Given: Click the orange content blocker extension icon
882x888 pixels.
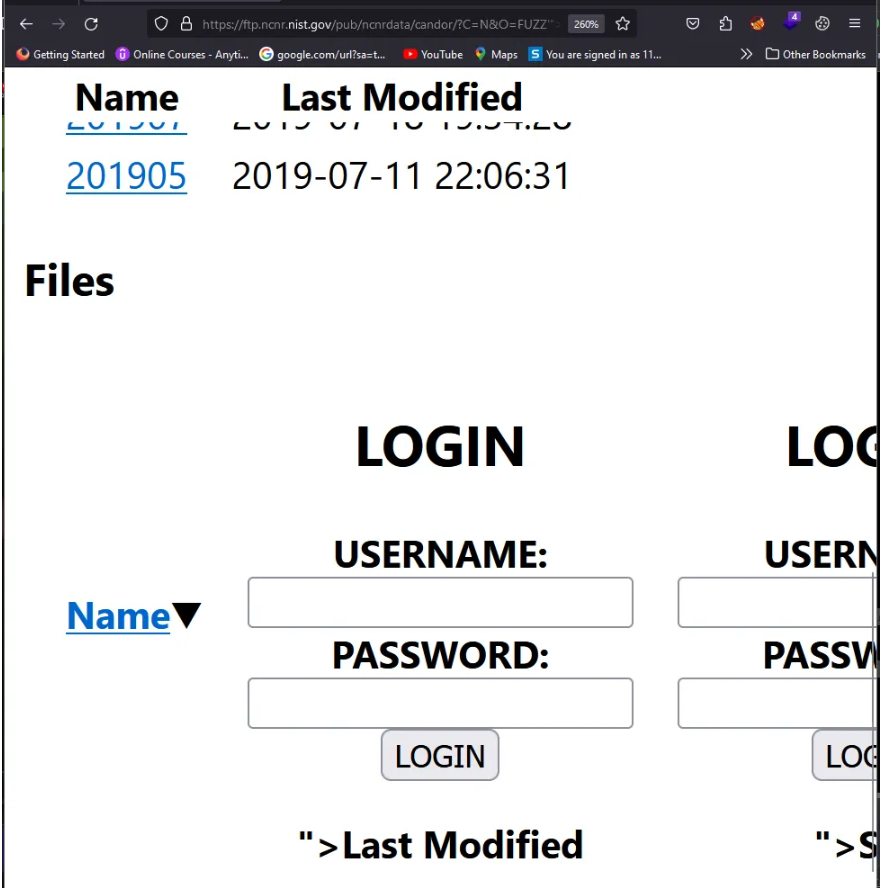Looking at the screenshot, I should click(x=757, y=23).
